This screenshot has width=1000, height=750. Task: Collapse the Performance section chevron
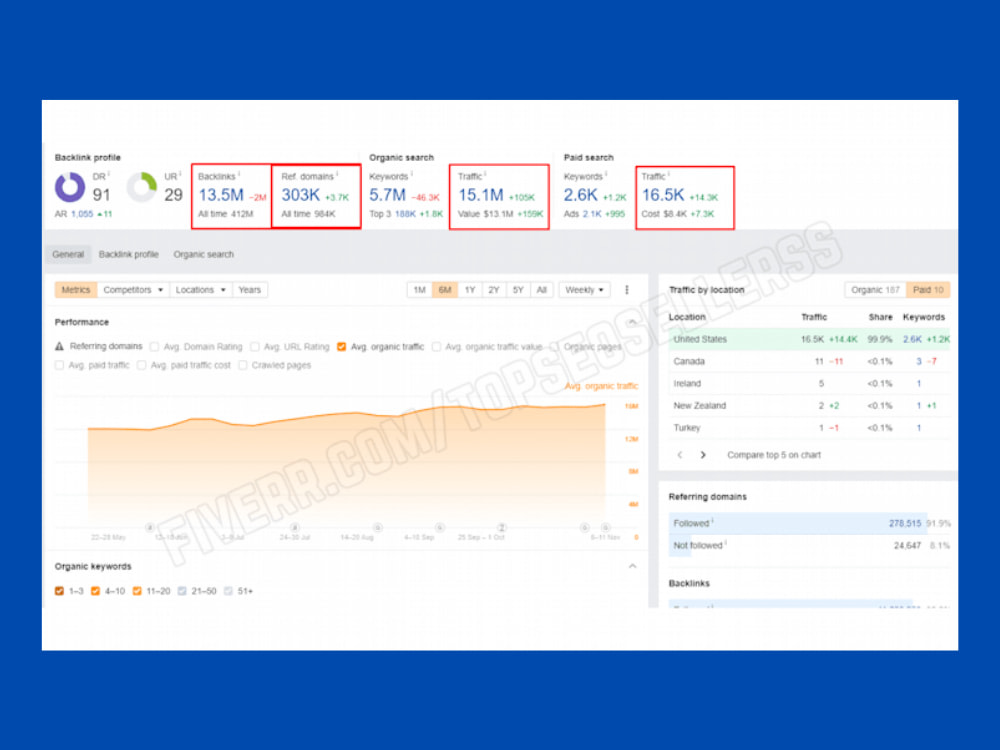click(x=632, y=322)
